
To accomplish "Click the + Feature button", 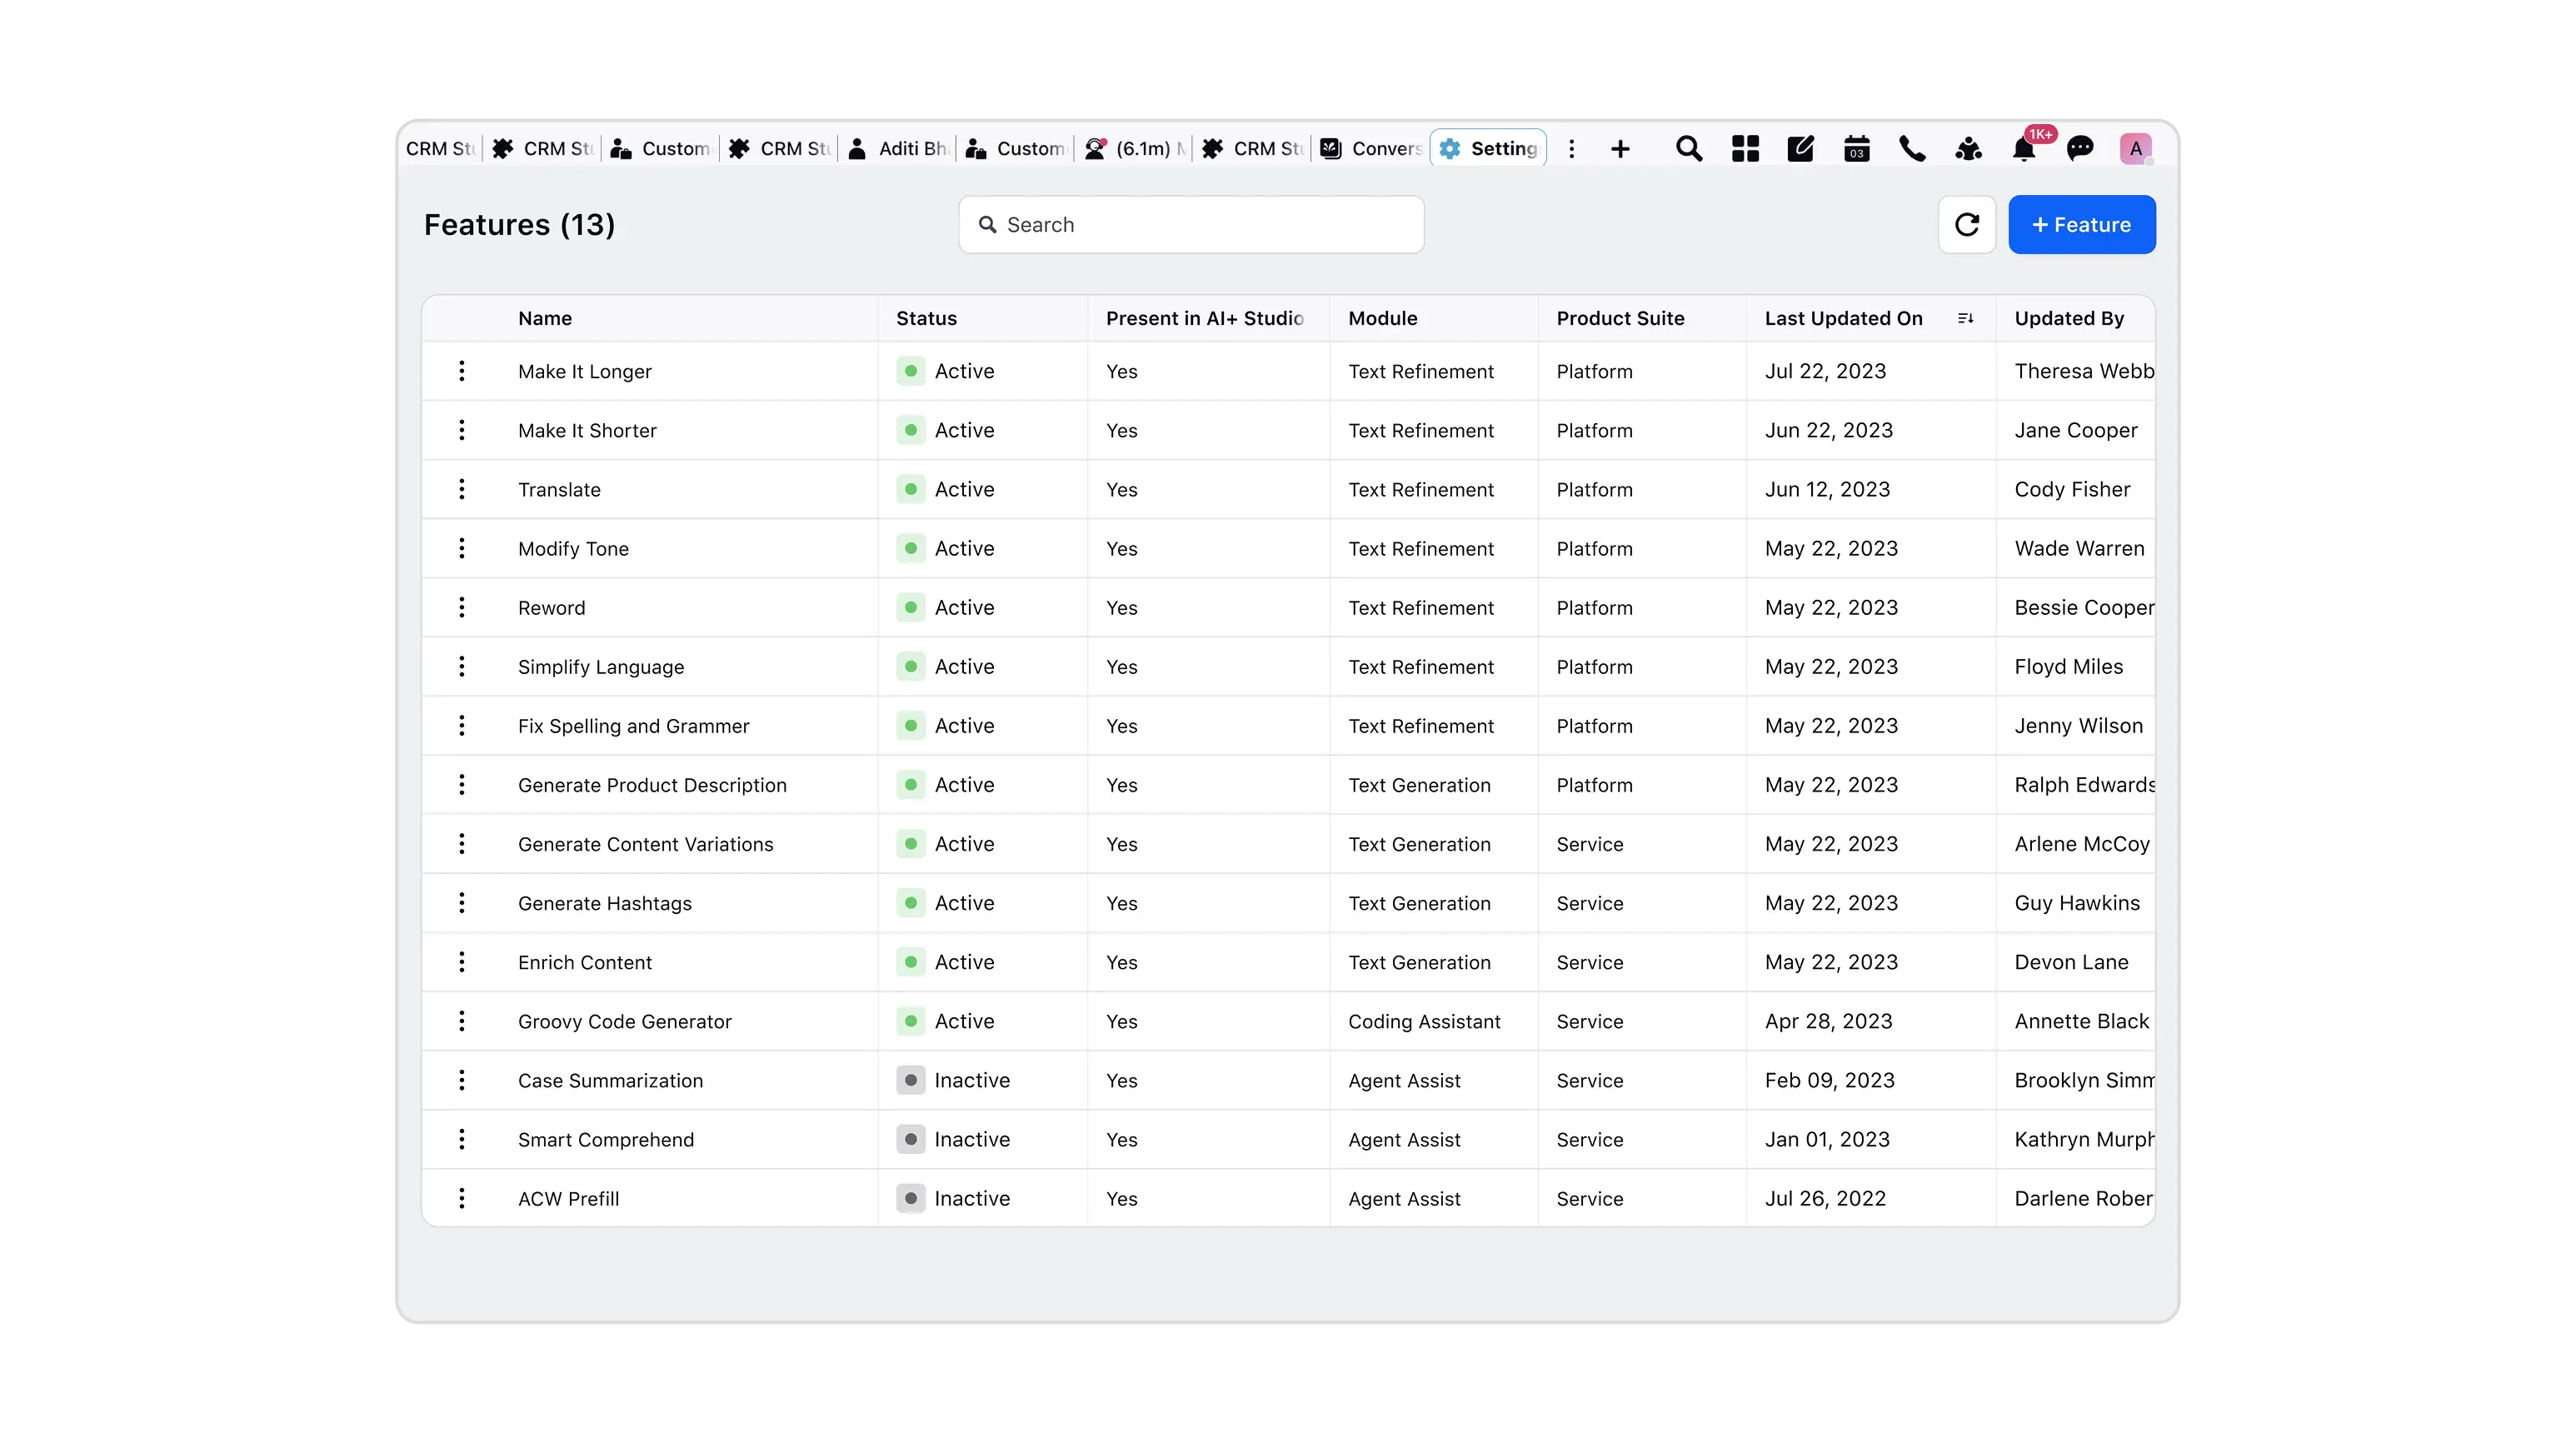I will 2081,224.
